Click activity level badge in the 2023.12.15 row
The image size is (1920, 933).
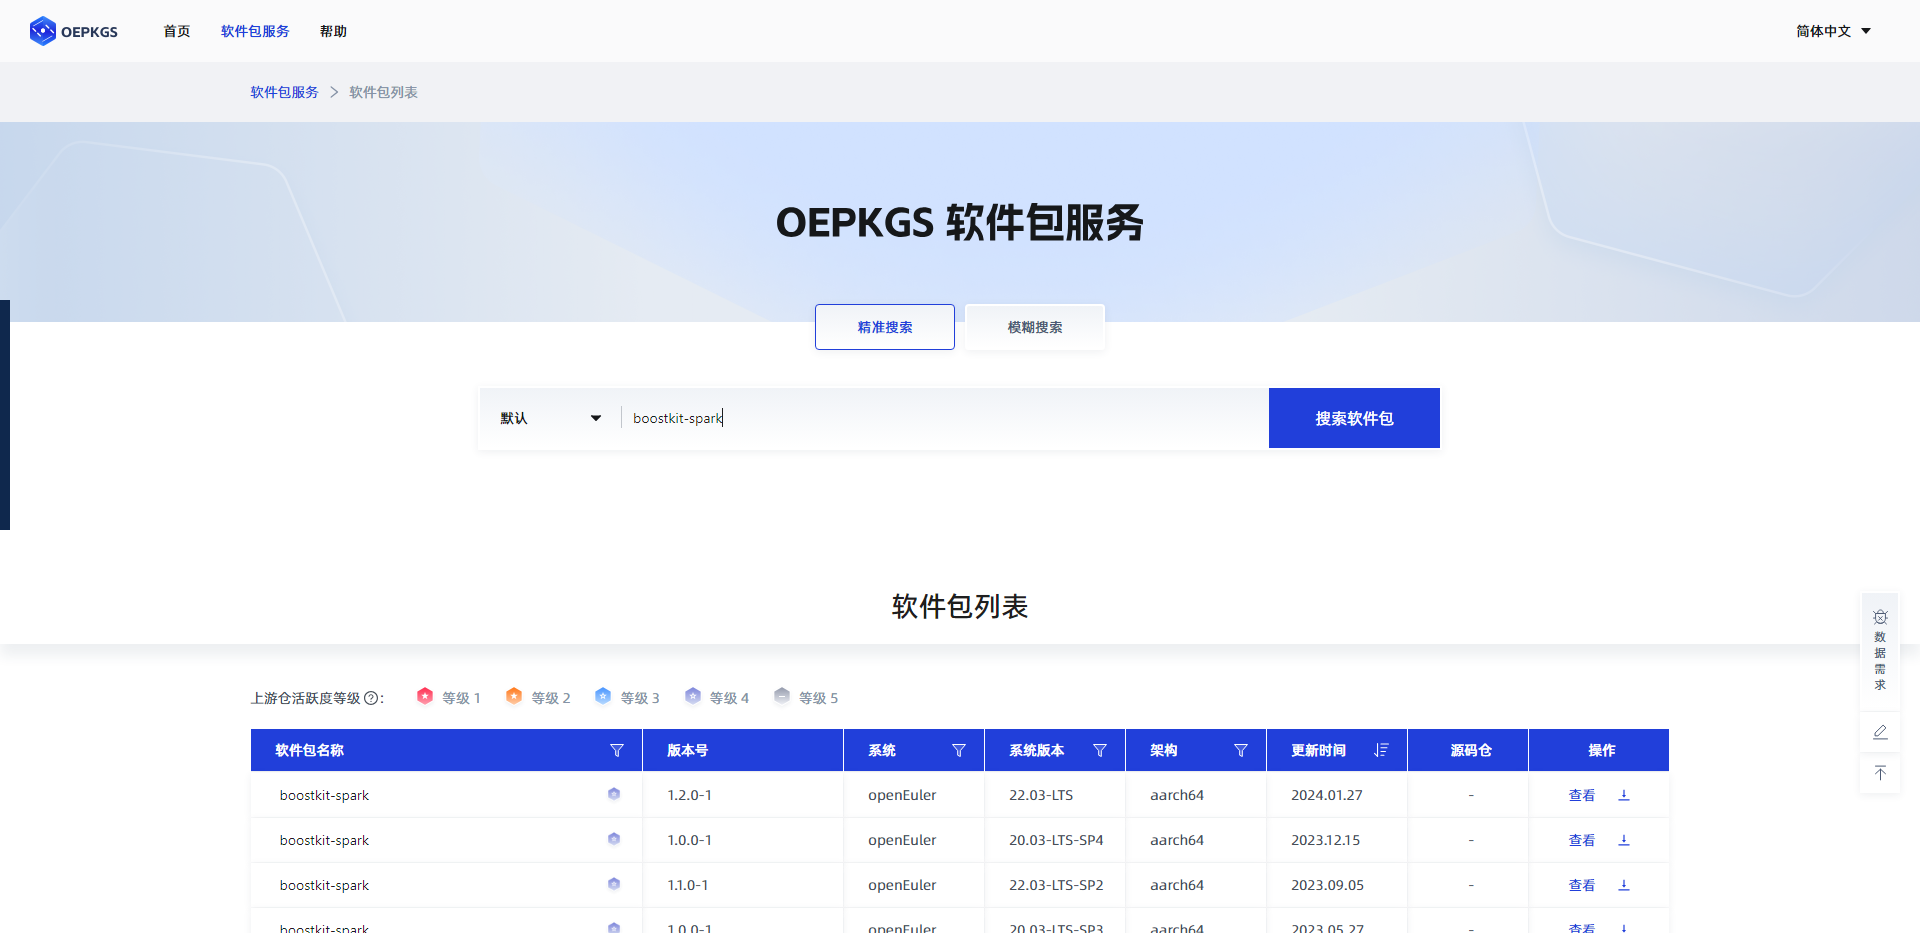(614, 839)
